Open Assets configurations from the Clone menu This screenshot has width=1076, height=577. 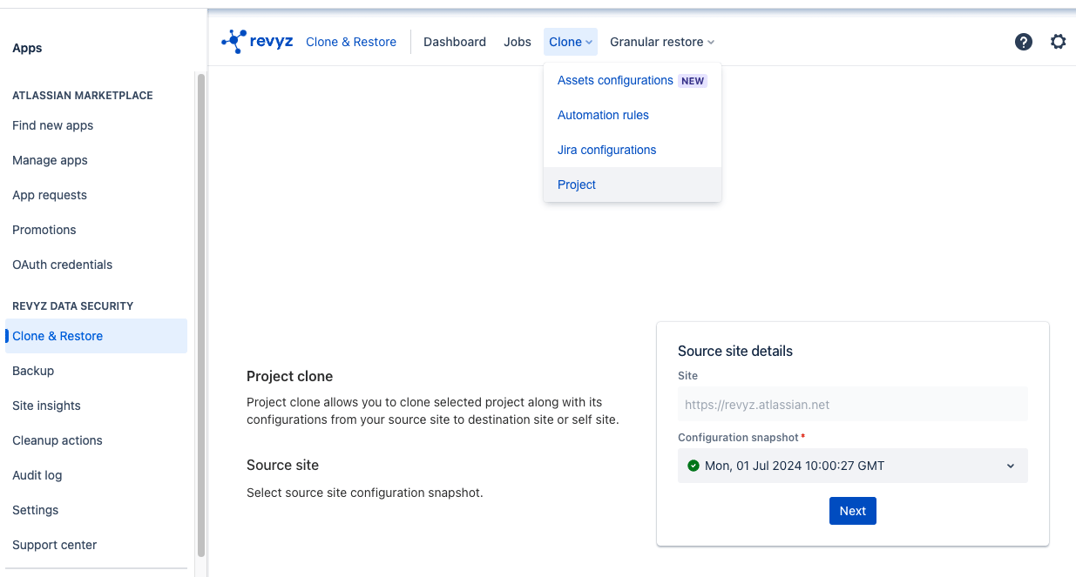615,80
